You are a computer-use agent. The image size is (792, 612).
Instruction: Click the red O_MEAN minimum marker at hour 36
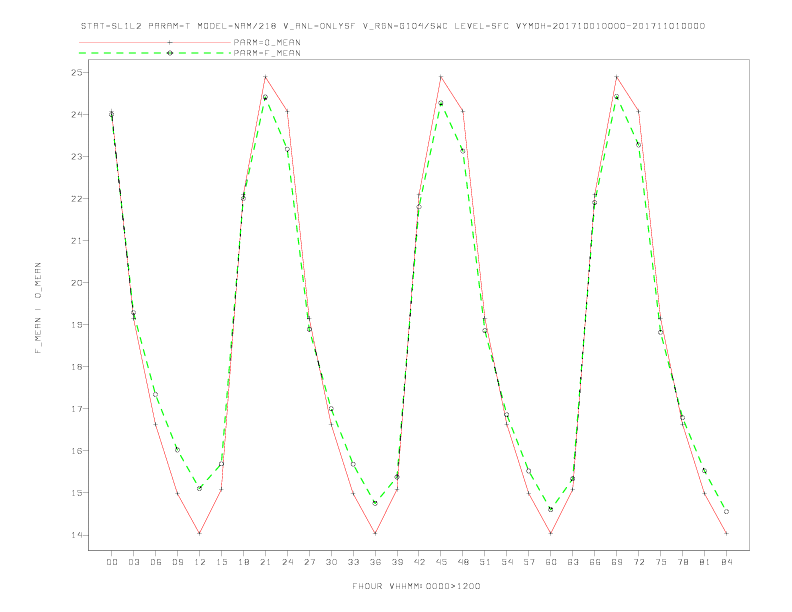pos(375,533)
